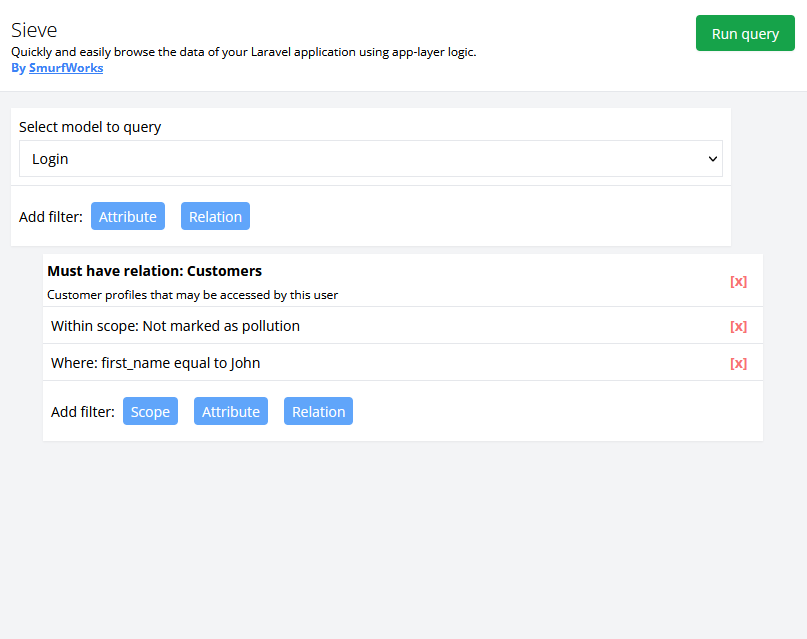Image resolution: width=807 pixels, height=639 pixels.
Task: Add a Relation filter to the Login model
Action: [215, 216]
